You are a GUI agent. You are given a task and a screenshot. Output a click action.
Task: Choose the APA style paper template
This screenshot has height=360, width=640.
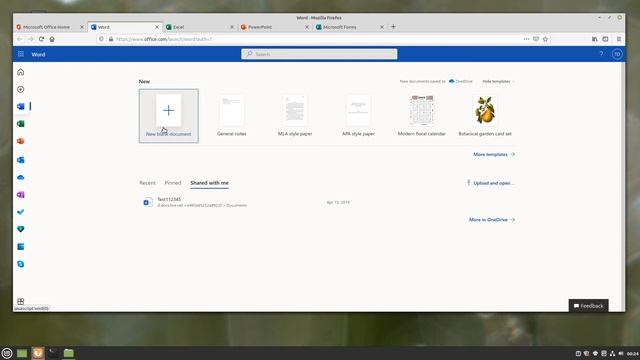358,116
